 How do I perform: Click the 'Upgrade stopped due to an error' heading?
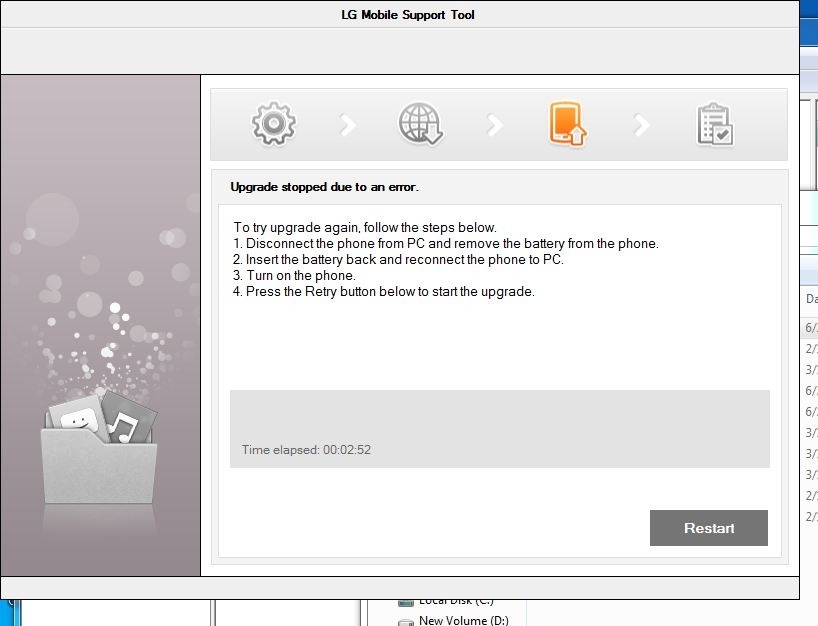point(324,187)
